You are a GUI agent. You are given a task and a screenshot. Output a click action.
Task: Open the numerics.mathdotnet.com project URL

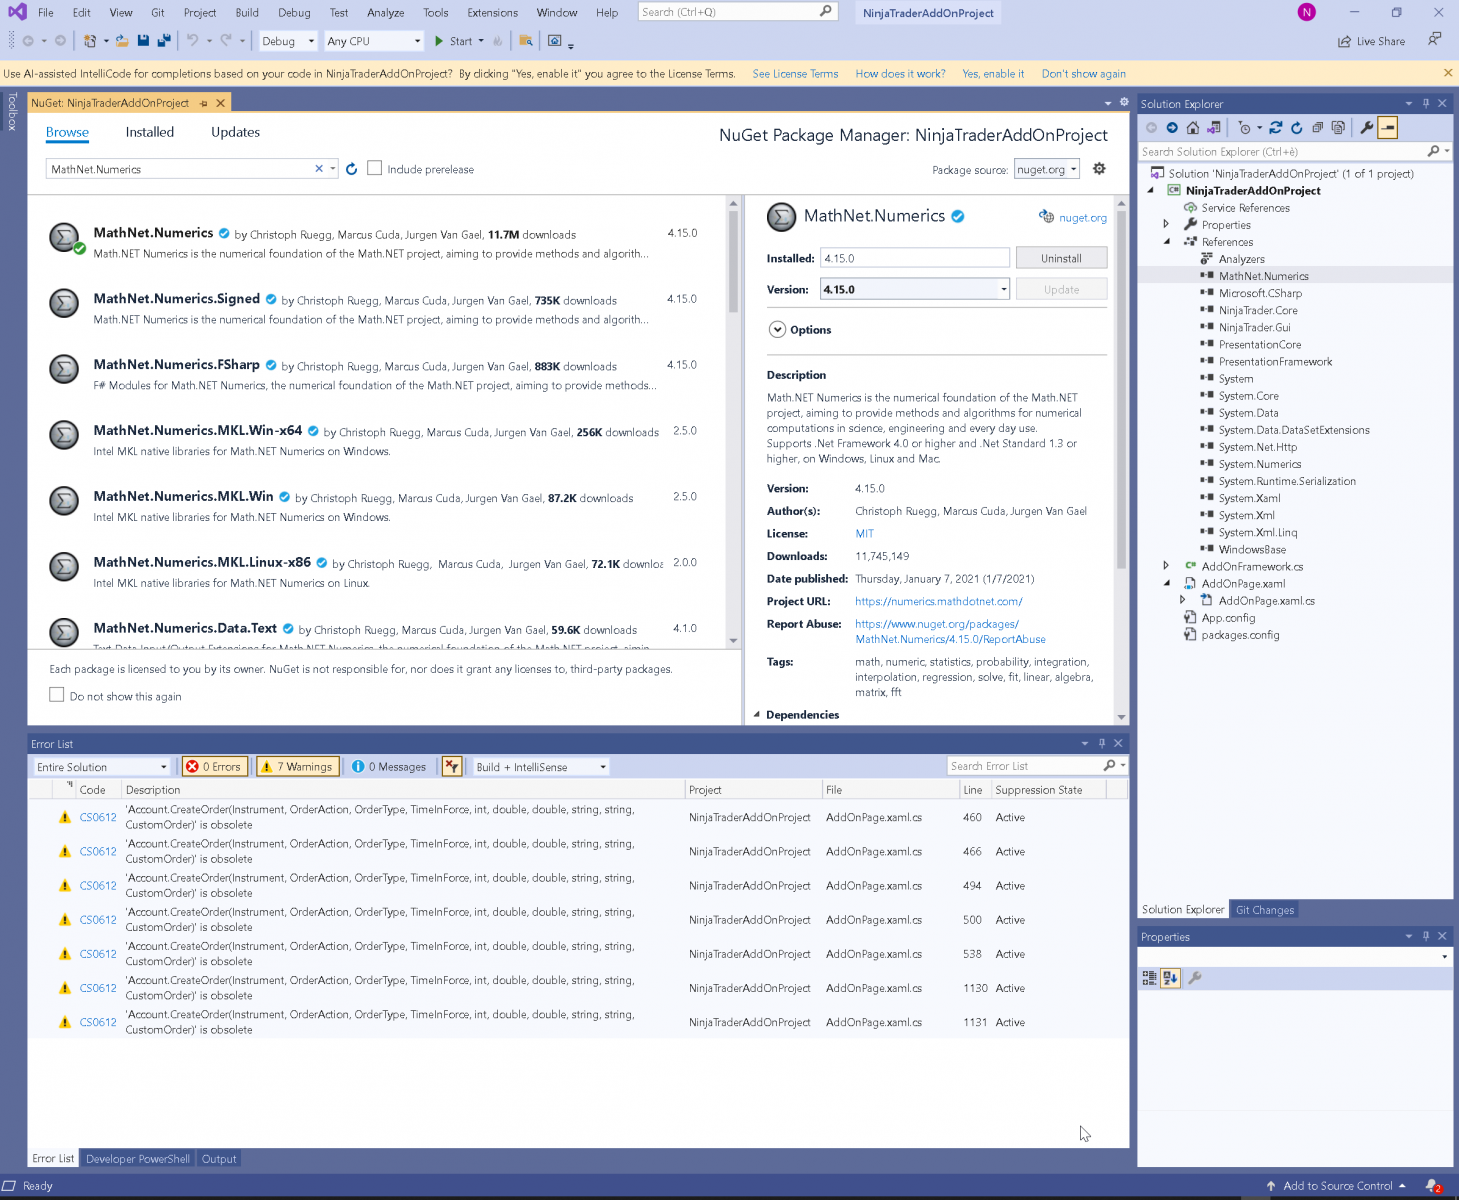[x=939, y=602]
